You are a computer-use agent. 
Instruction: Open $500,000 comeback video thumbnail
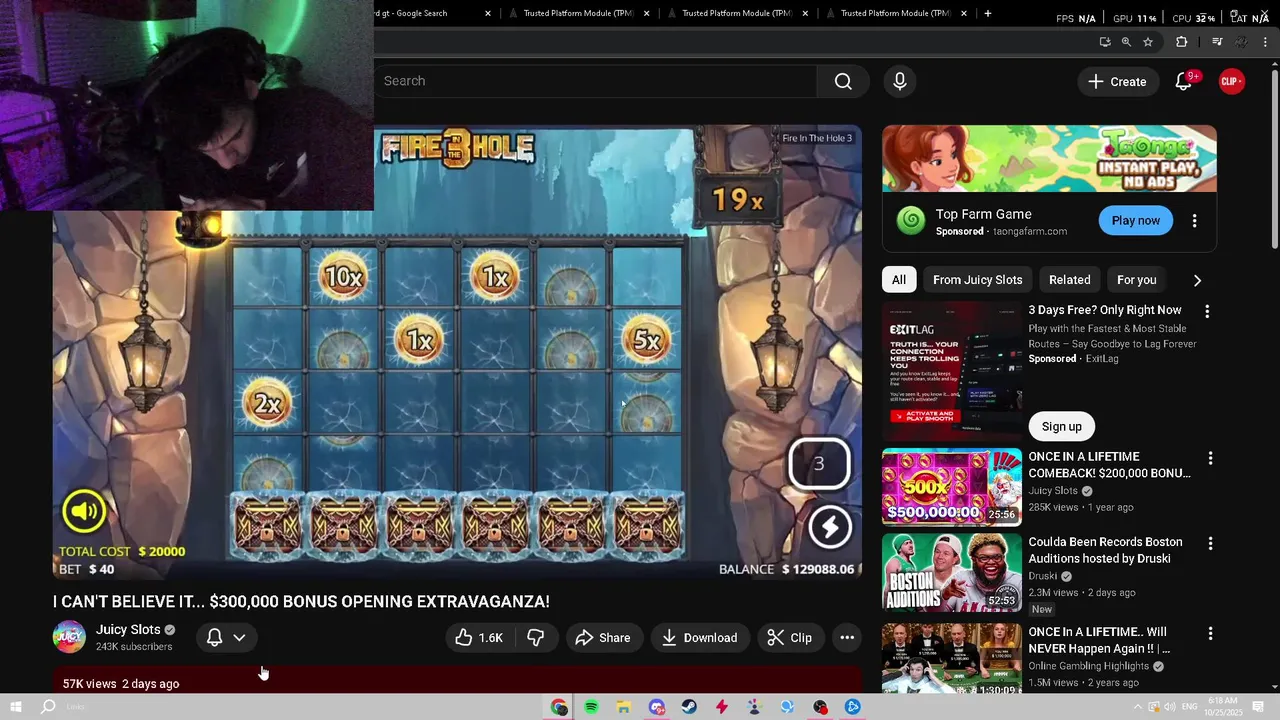952,487
